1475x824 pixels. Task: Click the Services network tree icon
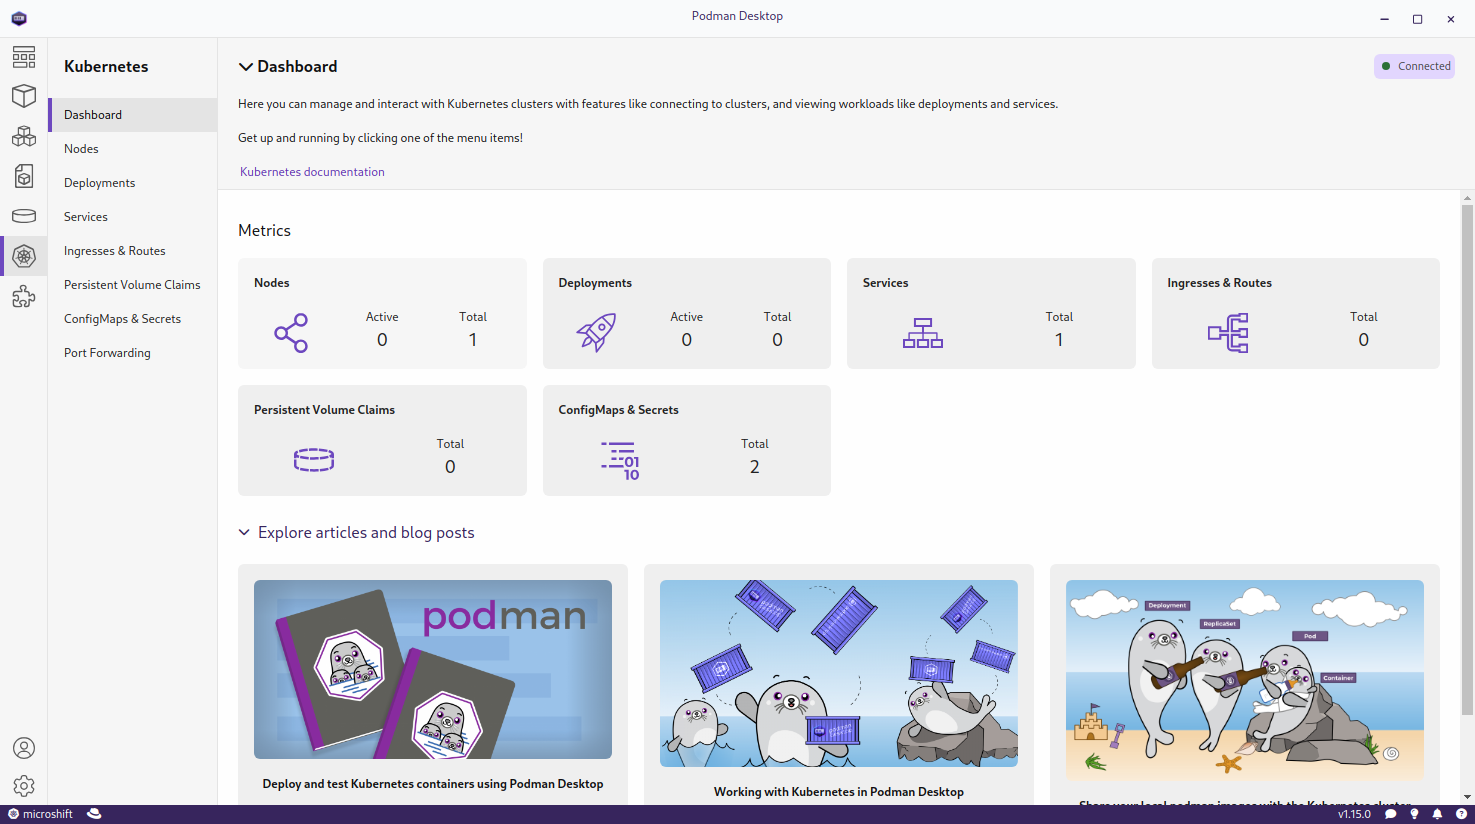(923, 333)
